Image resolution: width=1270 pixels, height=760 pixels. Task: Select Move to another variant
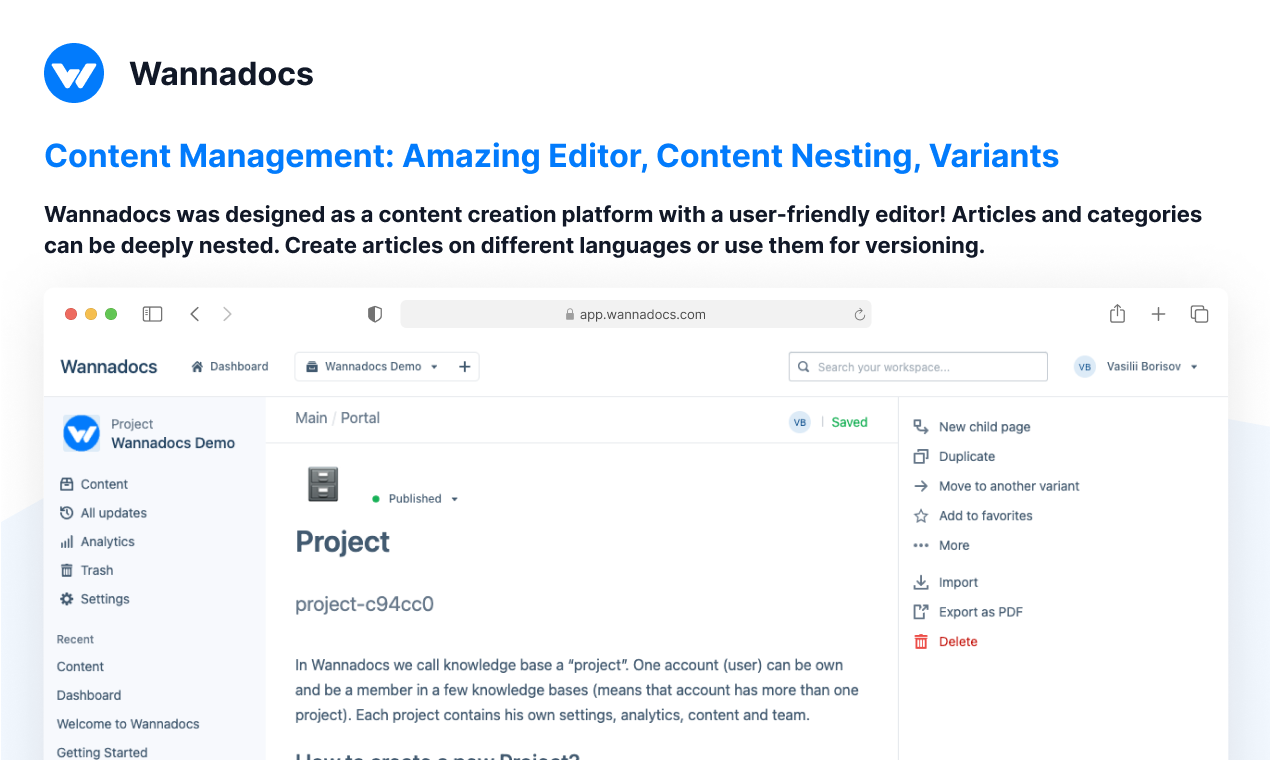996,486
